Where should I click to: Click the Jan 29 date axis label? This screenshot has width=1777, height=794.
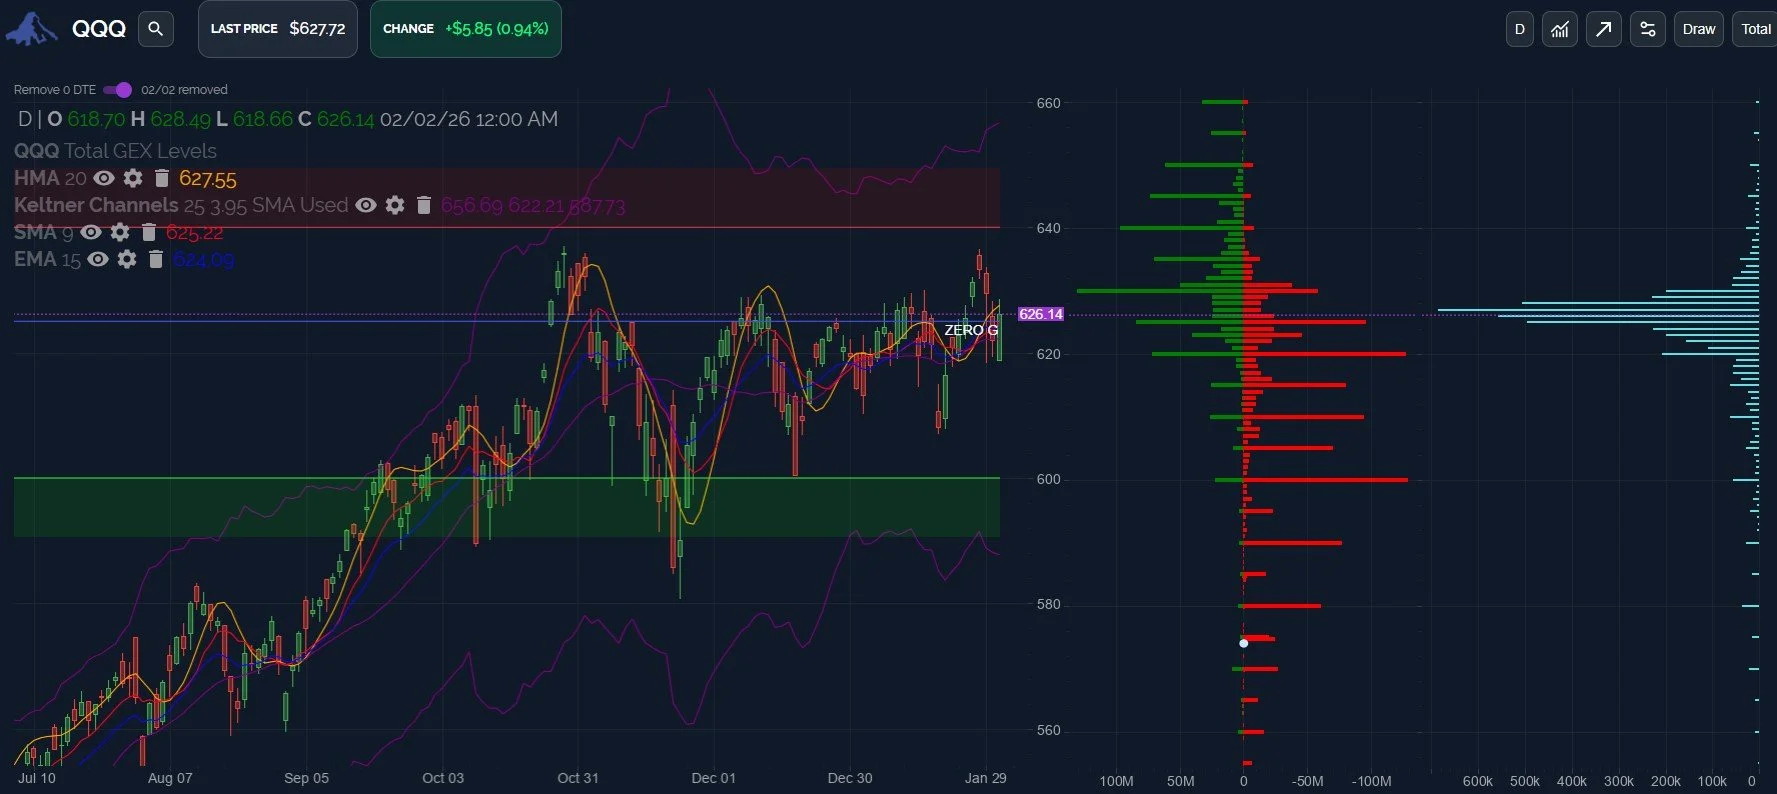[986, 778]
